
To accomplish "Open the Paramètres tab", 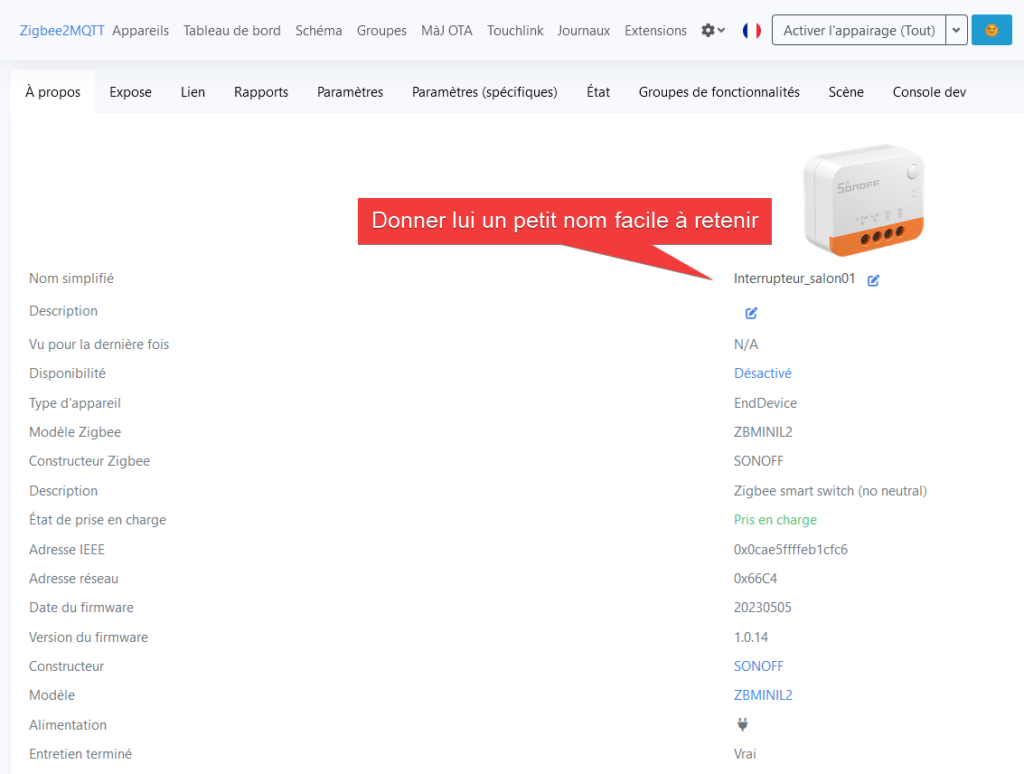I will [350, 92].
